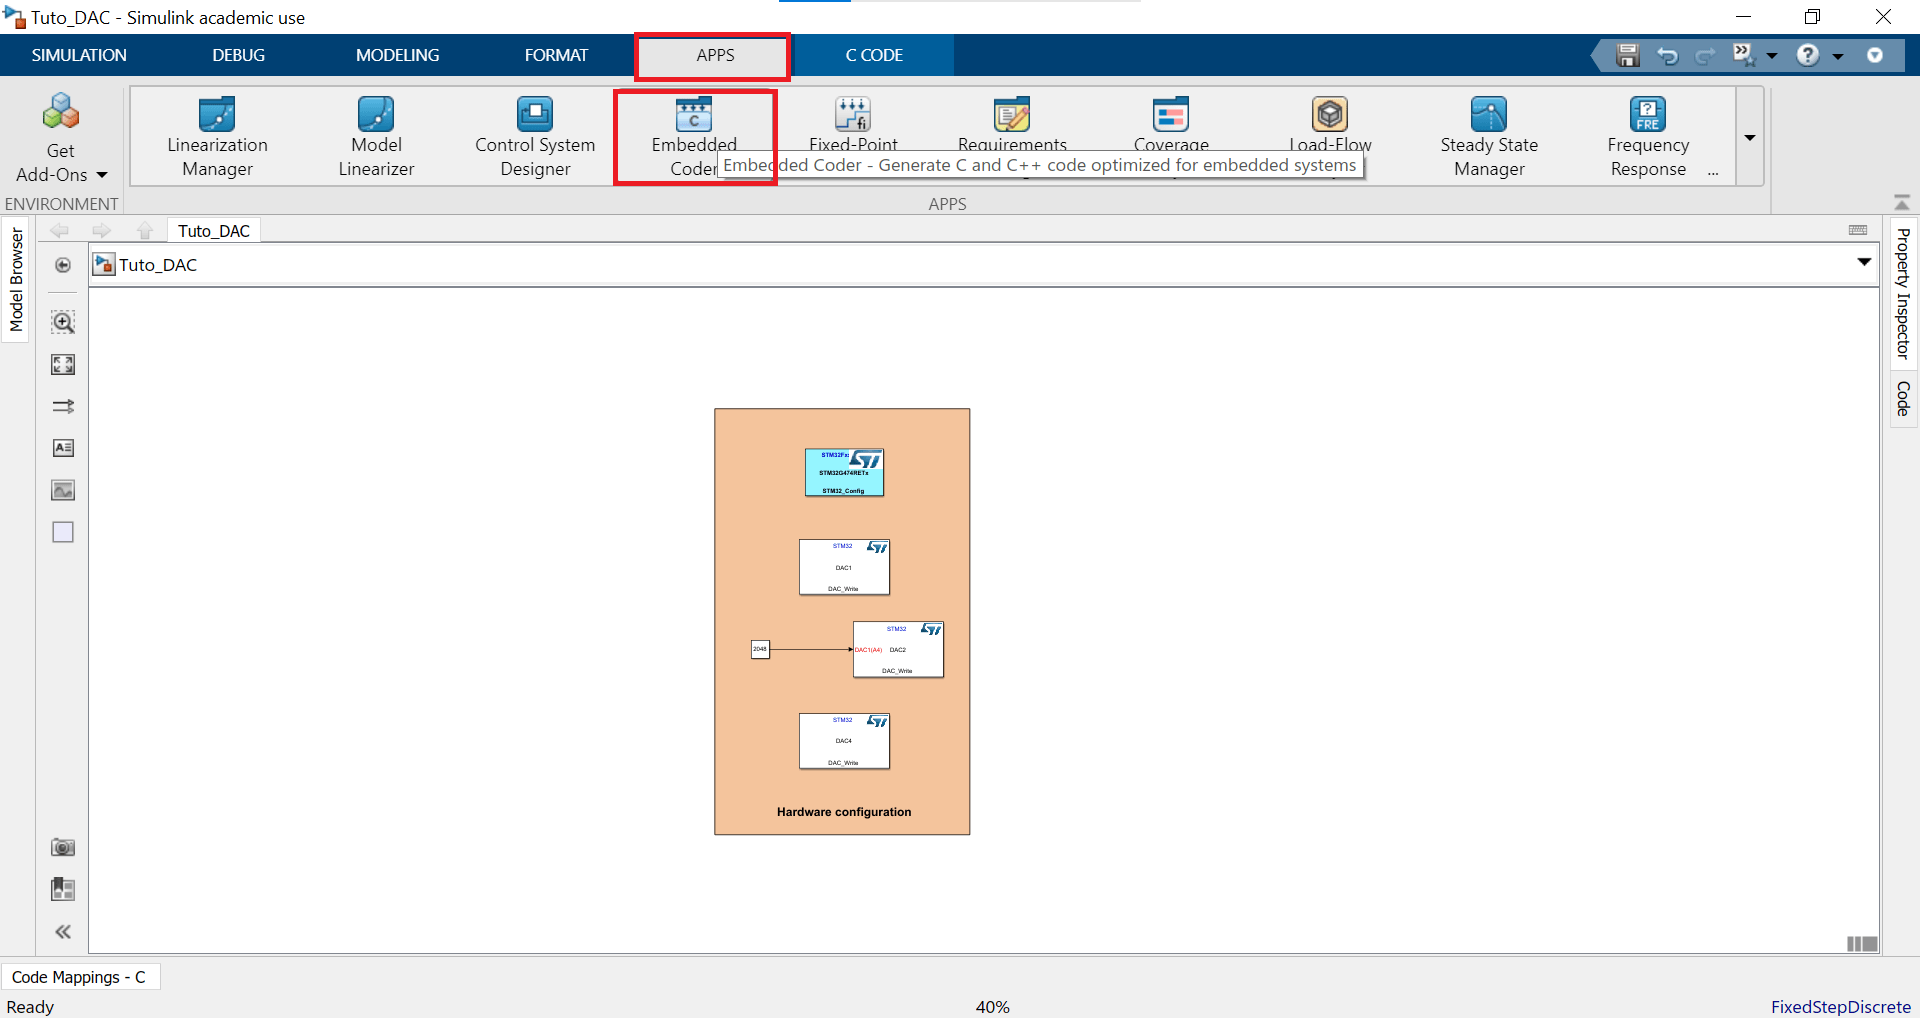Switch to the DEBUG tab
1920x1018 pixels.
click(x=238, y=55)
